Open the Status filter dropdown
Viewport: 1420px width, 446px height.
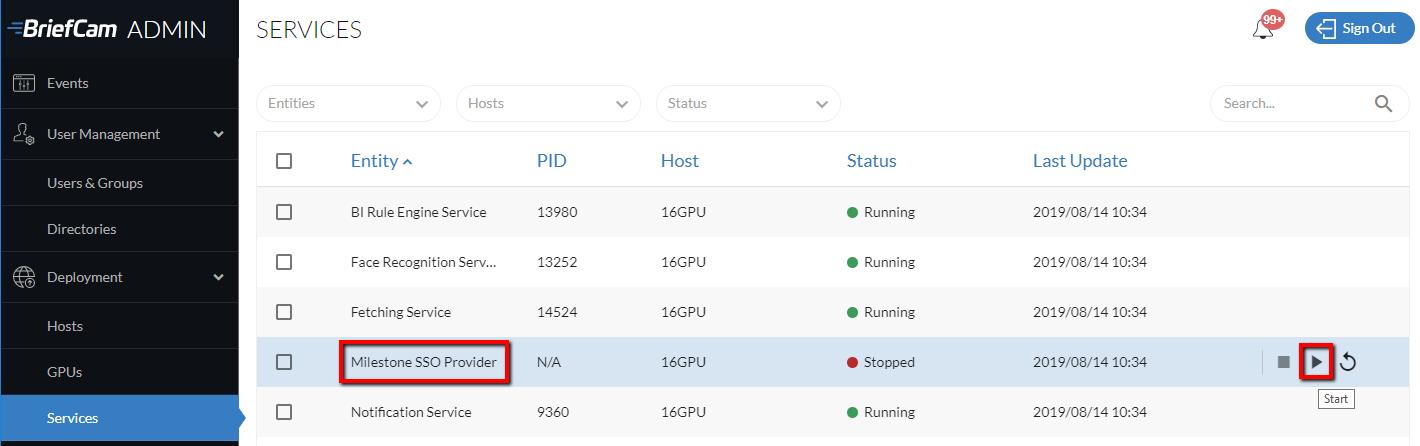[x=748, y=103]
